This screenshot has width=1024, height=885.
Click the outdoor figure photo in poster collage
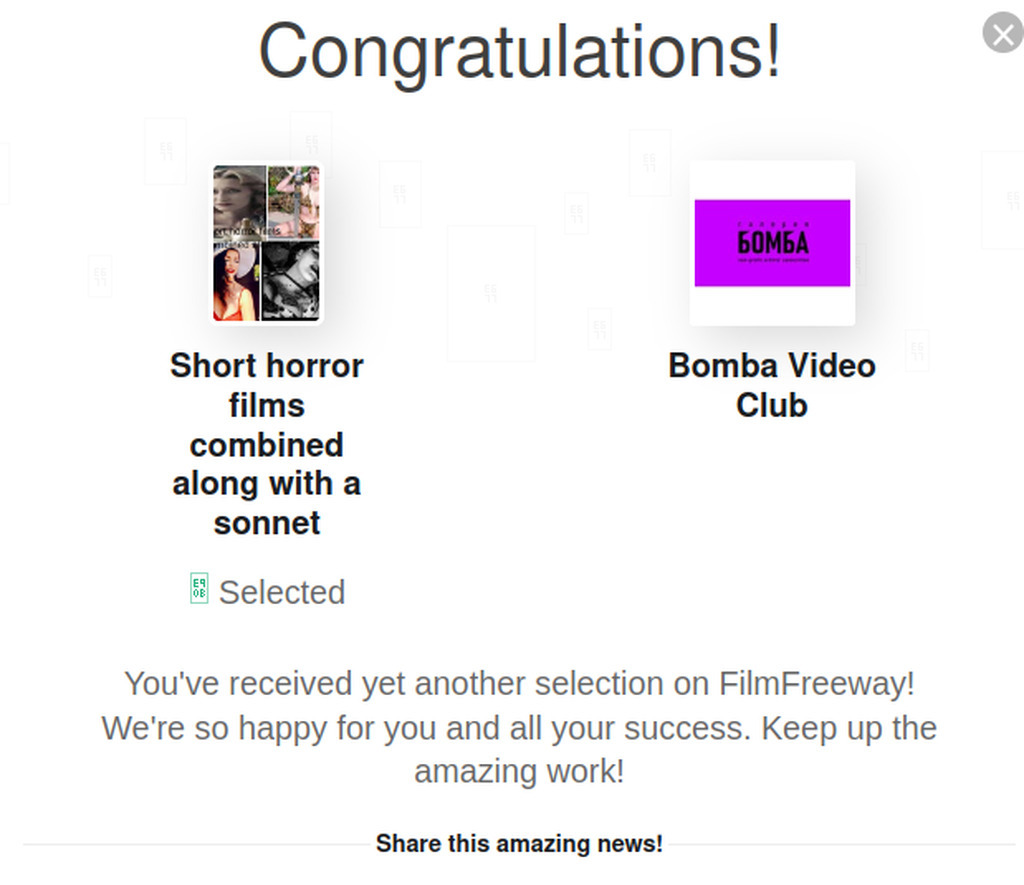click(x=294, y=201)
